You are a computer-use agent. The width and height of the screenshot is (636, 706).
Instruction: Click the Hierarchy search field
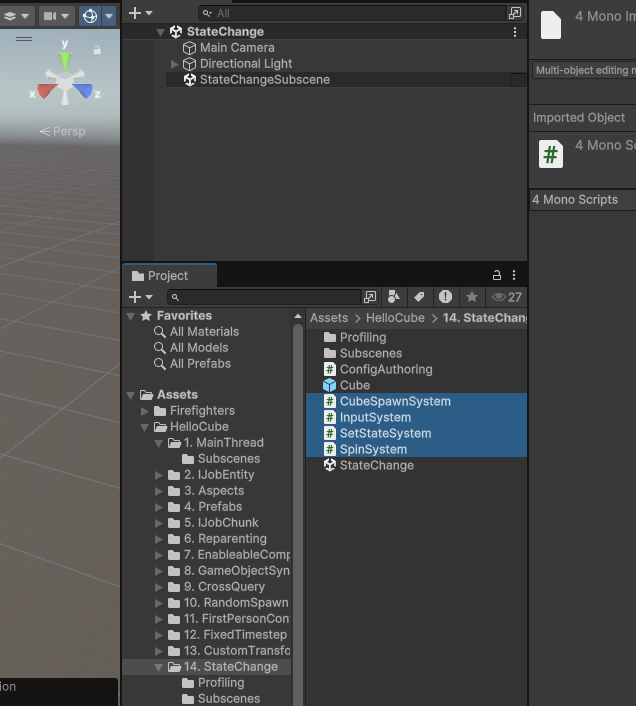[x=354, y=13]
